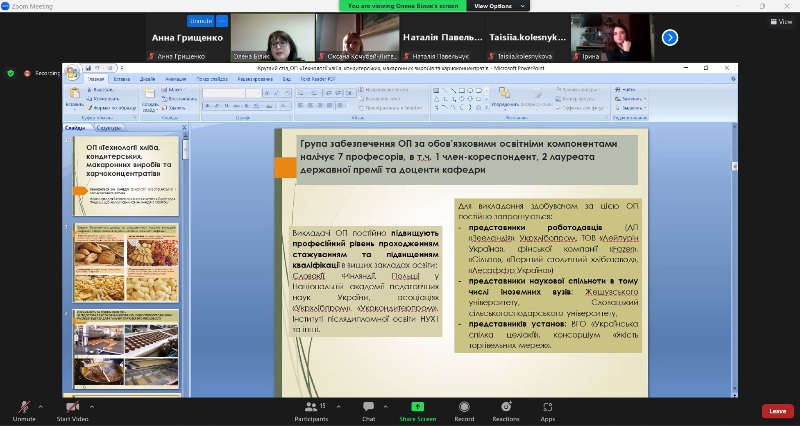Click the red Leave button

tap(777, 411)
